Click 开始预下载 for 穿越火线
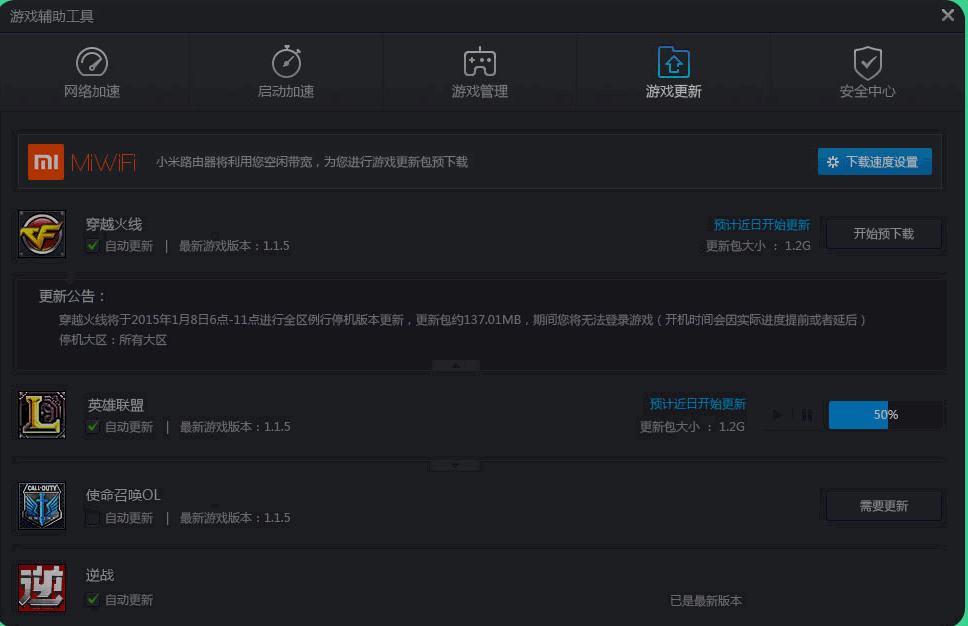 tap(883, 233)
